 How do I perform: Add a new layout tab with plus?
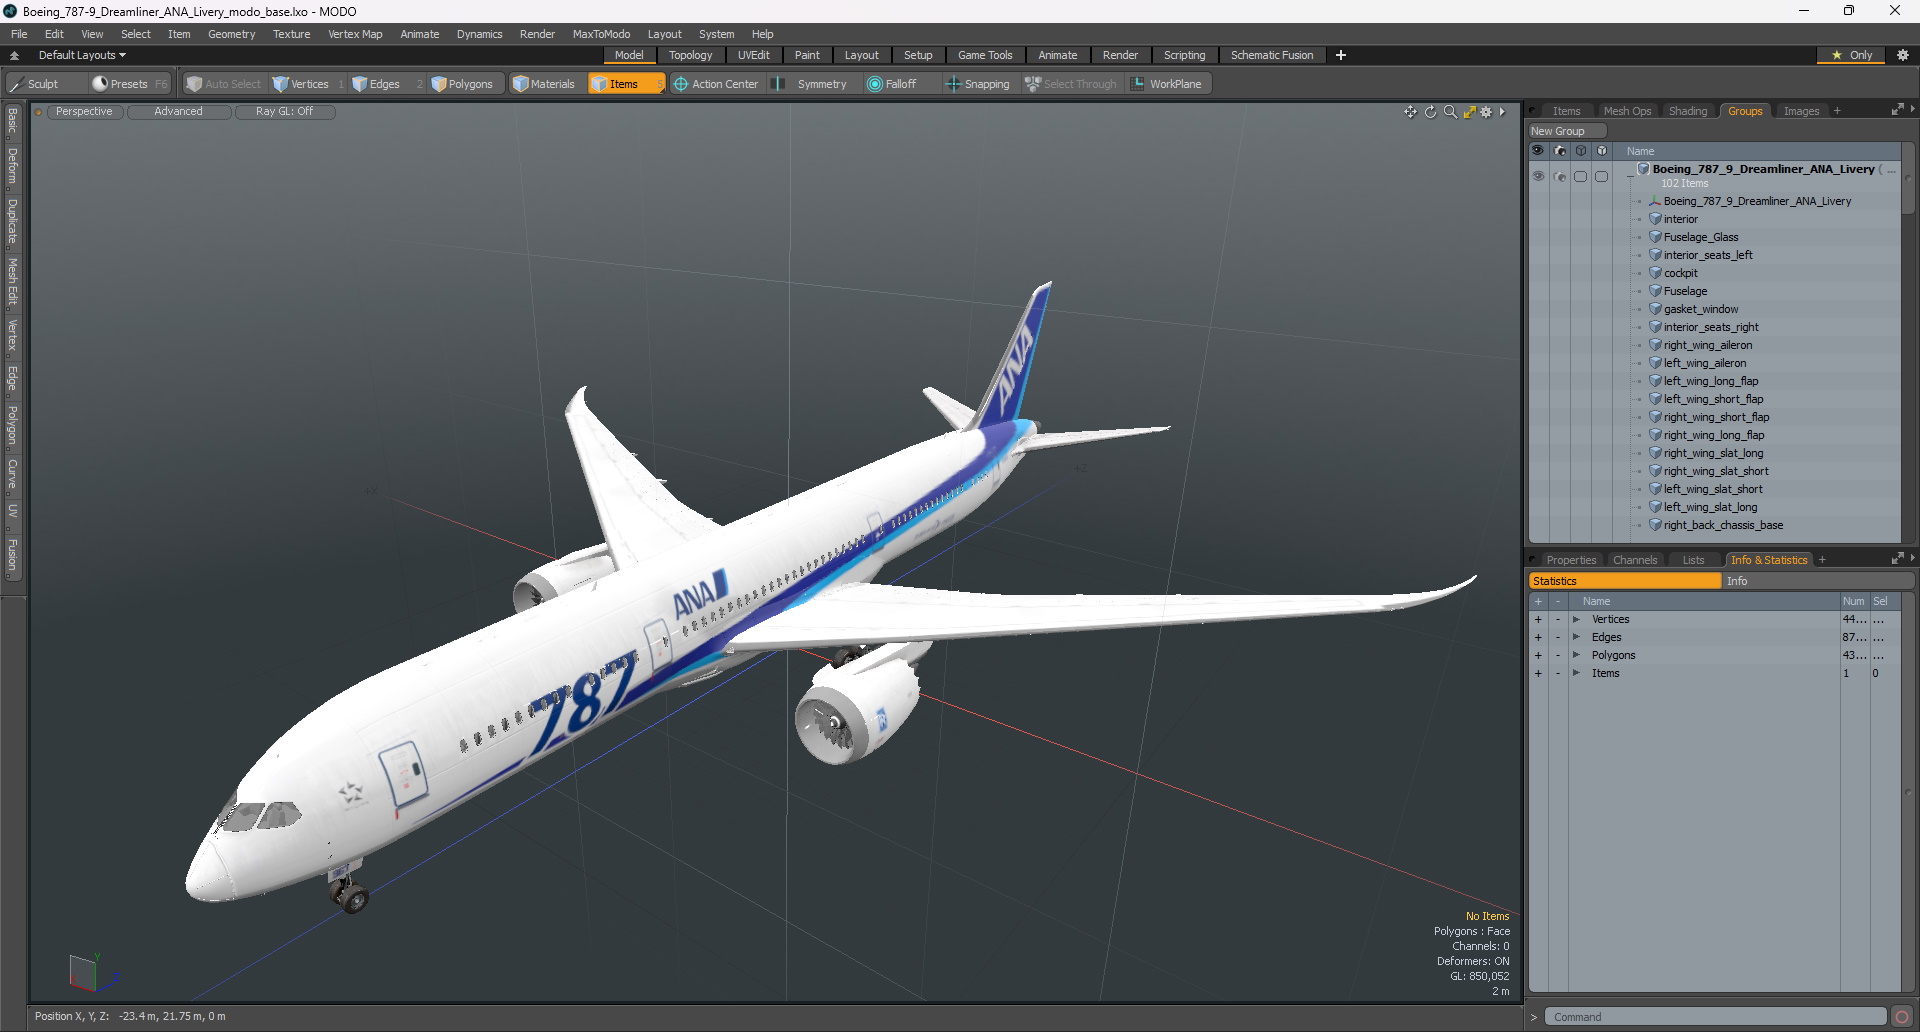pos(1341,55)
